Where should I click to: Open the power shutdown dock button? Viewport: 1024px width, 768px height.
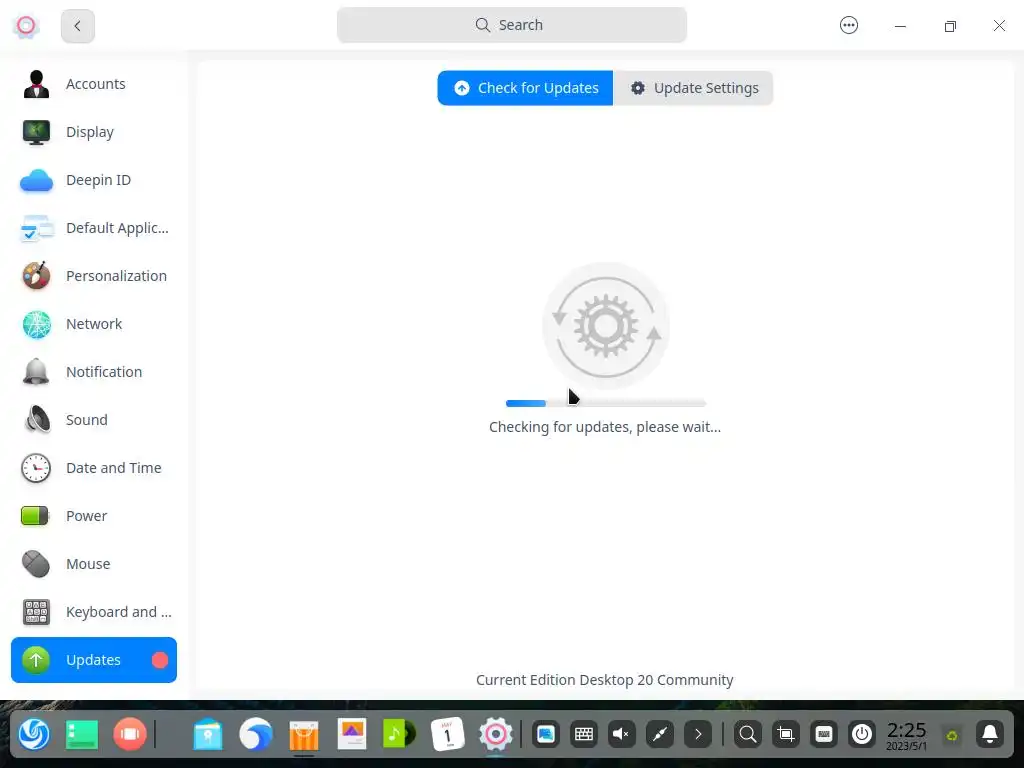click(x=862, y=735)
